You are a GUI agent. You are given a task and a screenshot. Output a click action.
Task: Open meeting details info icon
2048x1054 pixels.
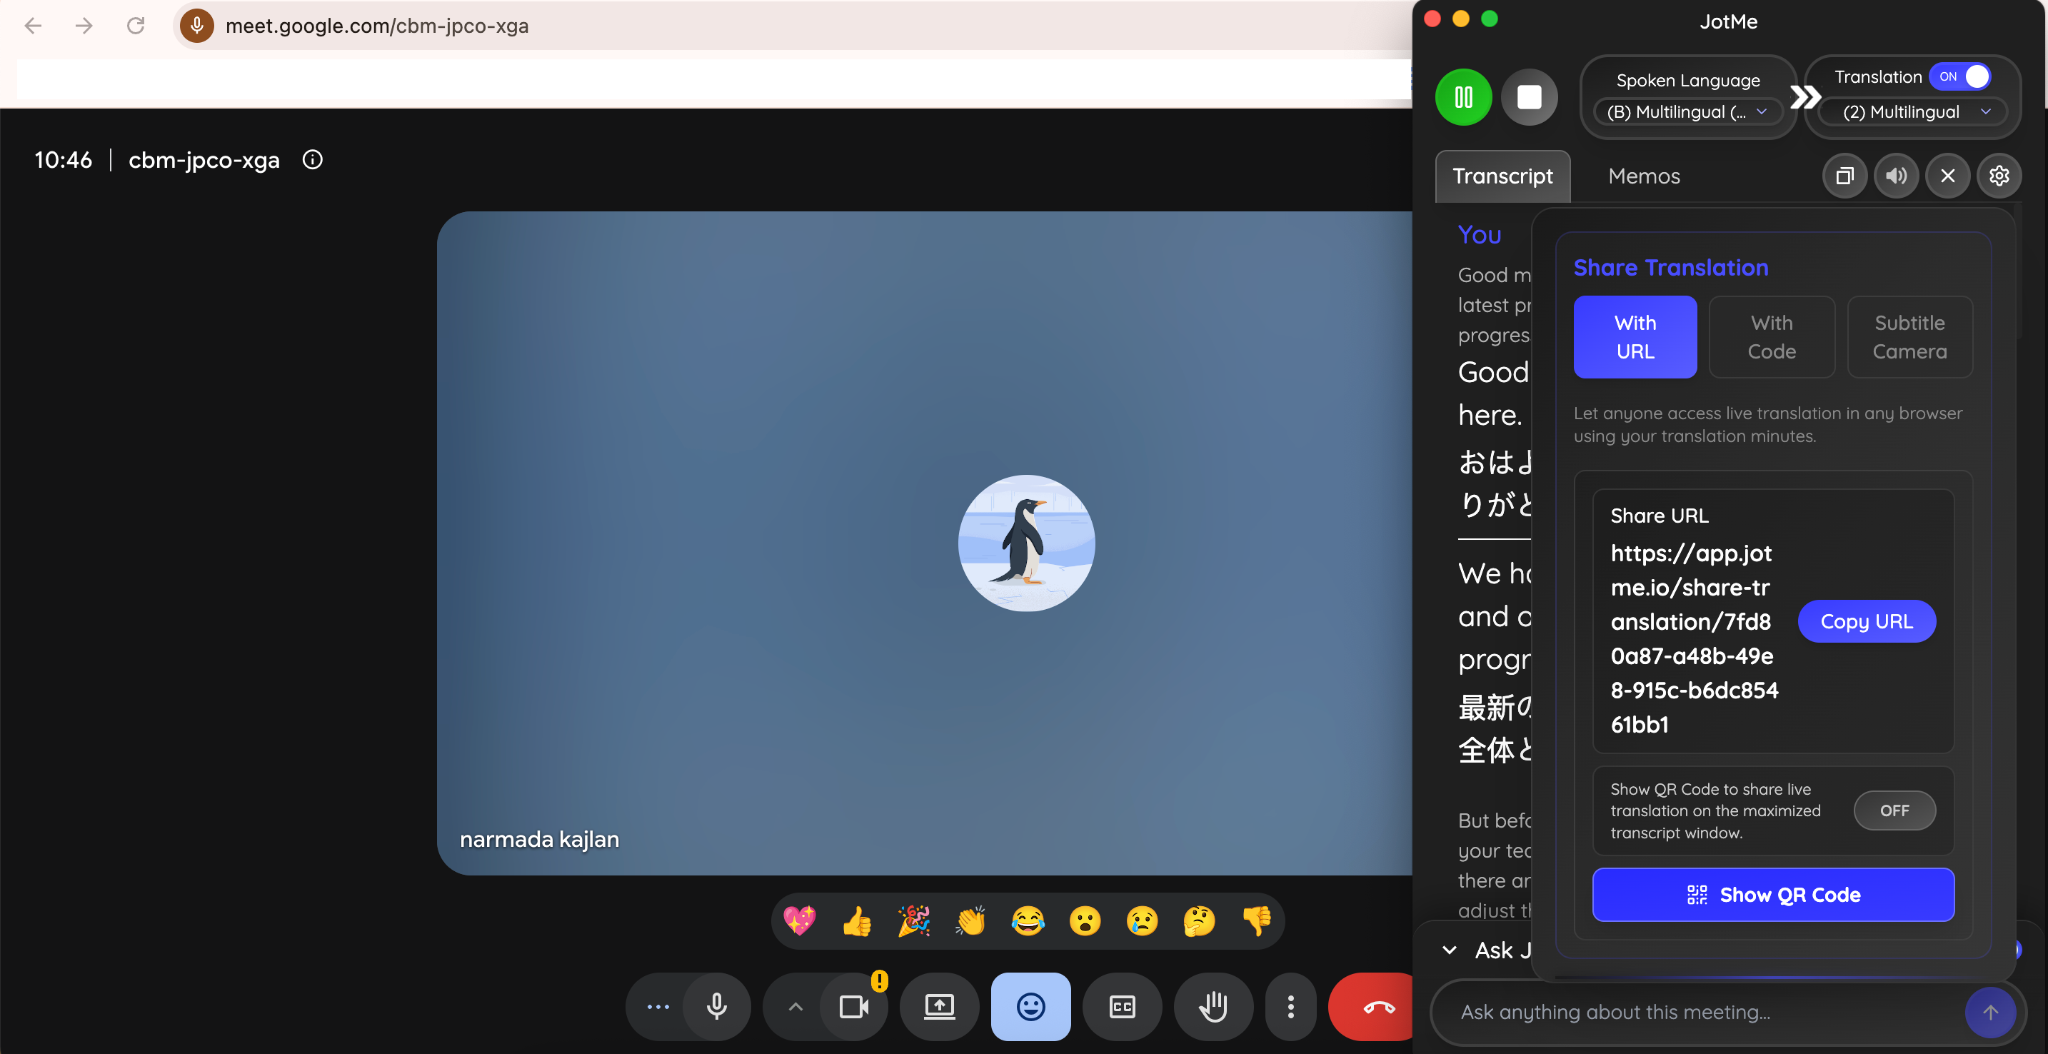(313, 160)
